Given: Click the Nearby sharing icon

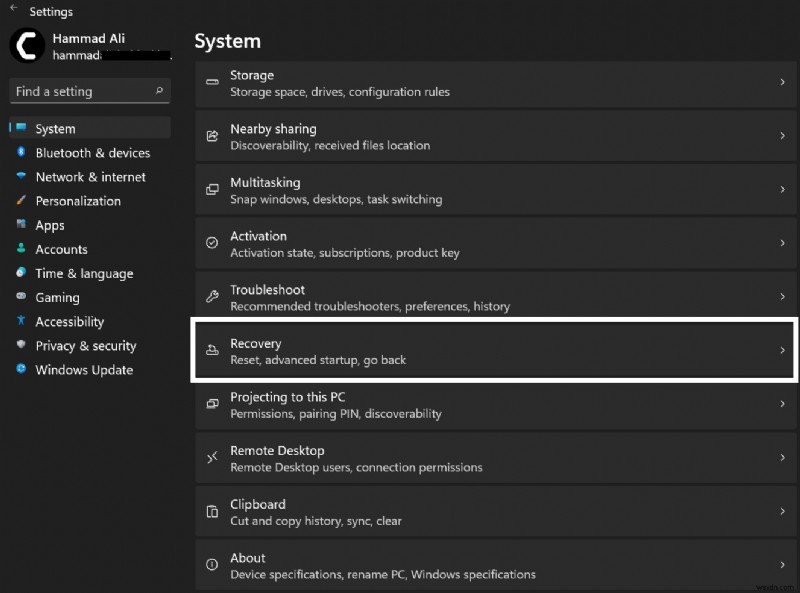Looking at the screenshot, I should point(212,137).
